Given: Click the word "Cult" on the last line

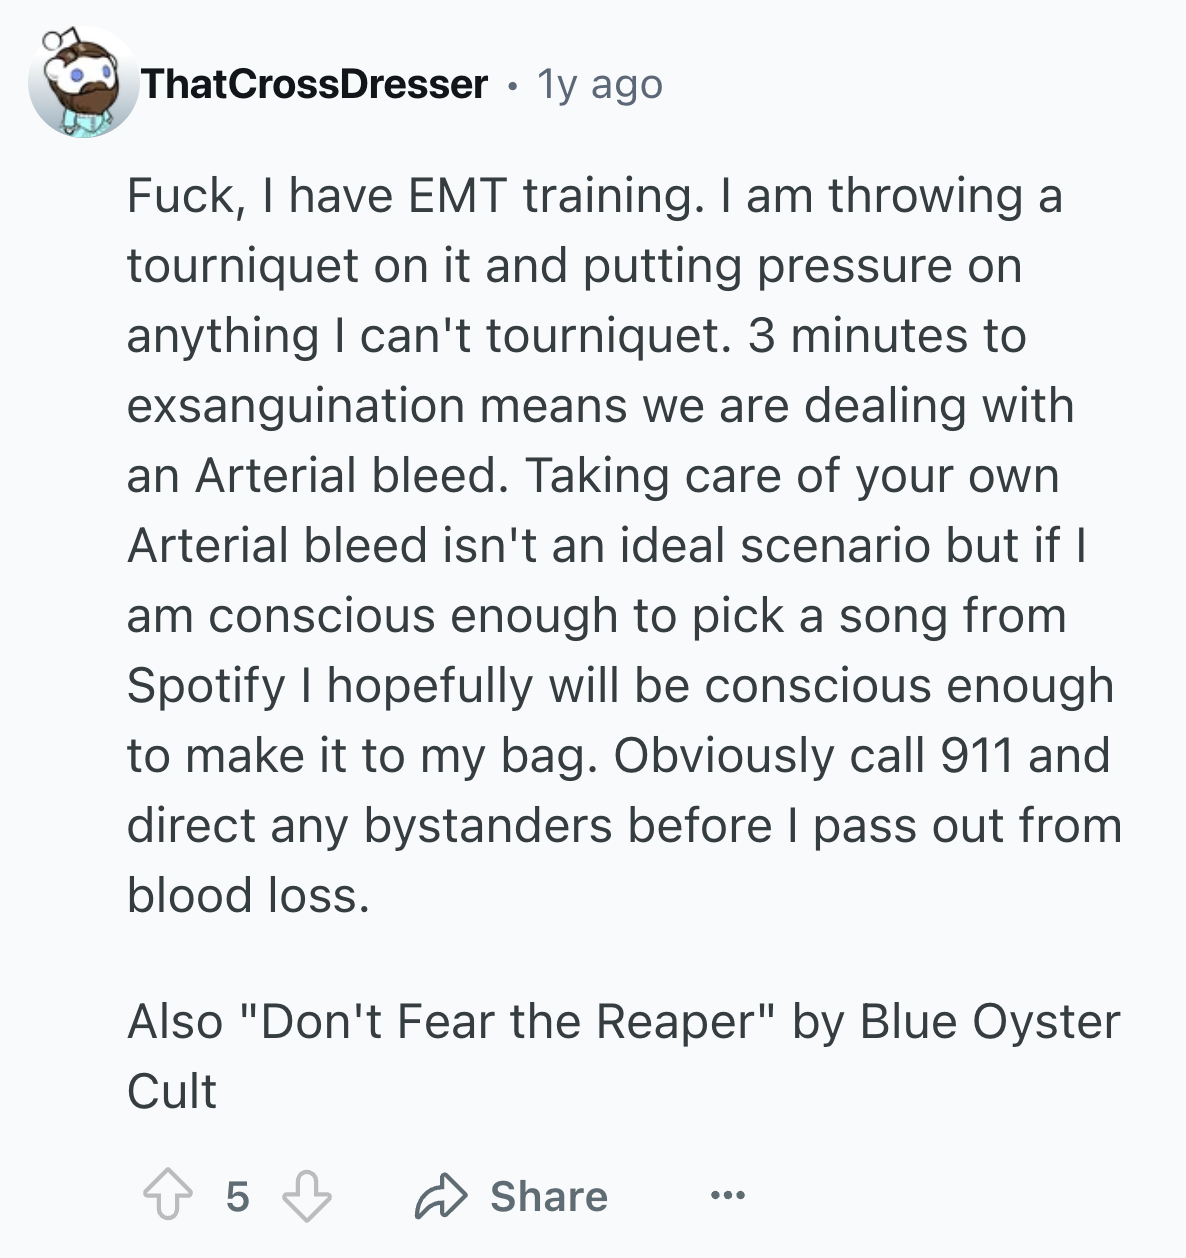Looking at the screenshot, I should pyautogui.click(x=172, y=1092).
